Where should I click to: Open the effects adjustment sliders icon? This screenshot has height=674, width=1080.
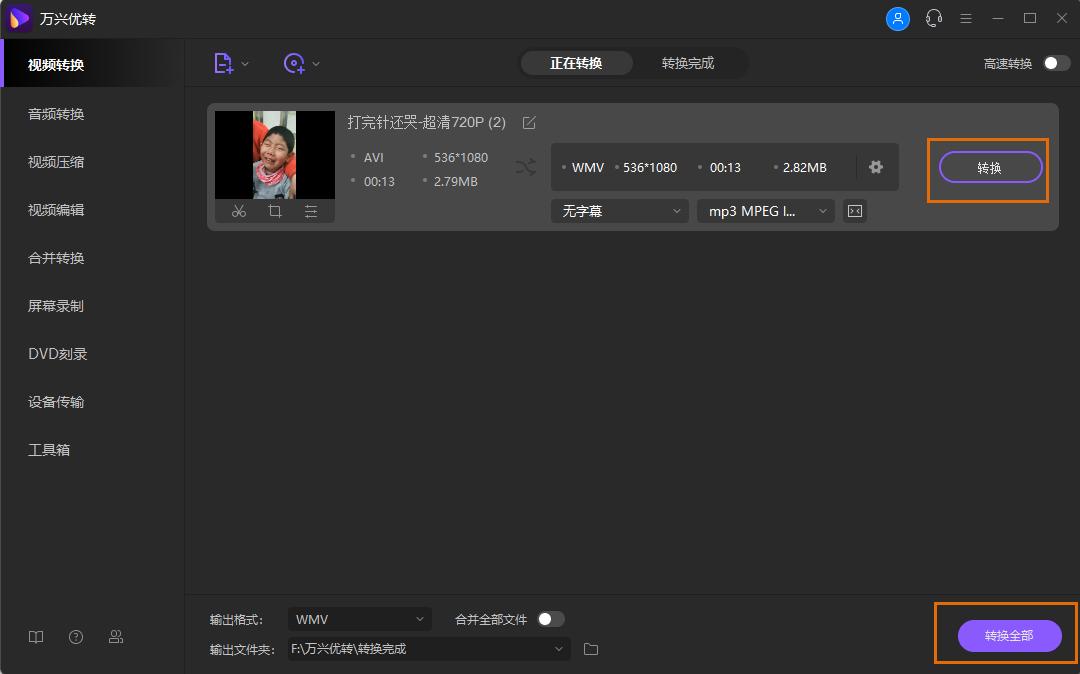(309, 211)
